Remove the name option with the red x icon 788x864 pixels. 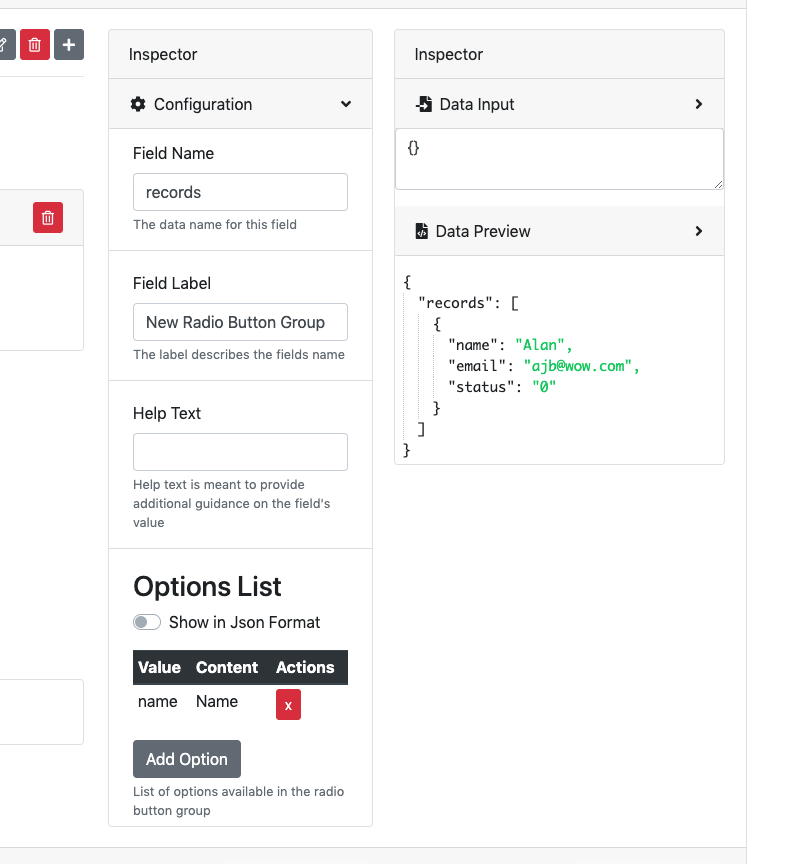click(x=288, y=705)
